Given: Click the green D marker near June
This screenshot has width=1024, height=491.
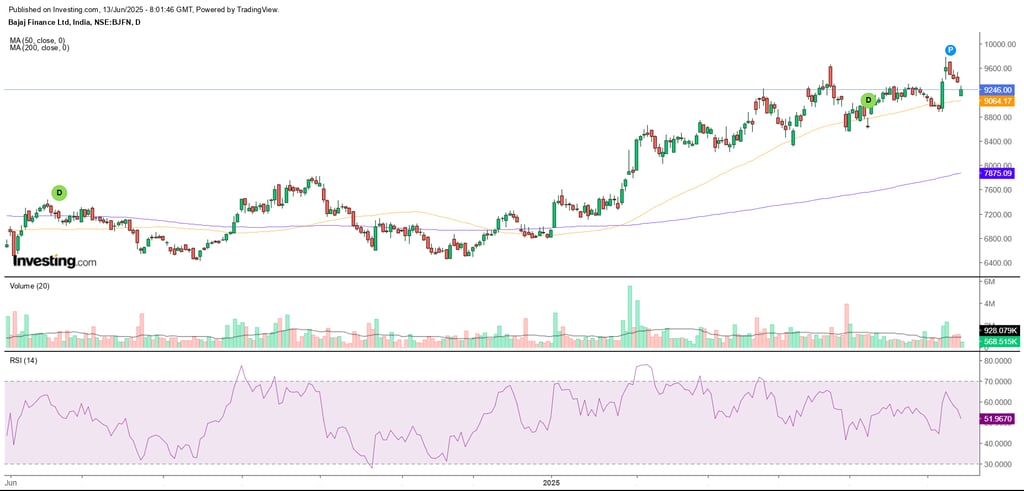Looking at the screenshot, I should tap(59, 193).
